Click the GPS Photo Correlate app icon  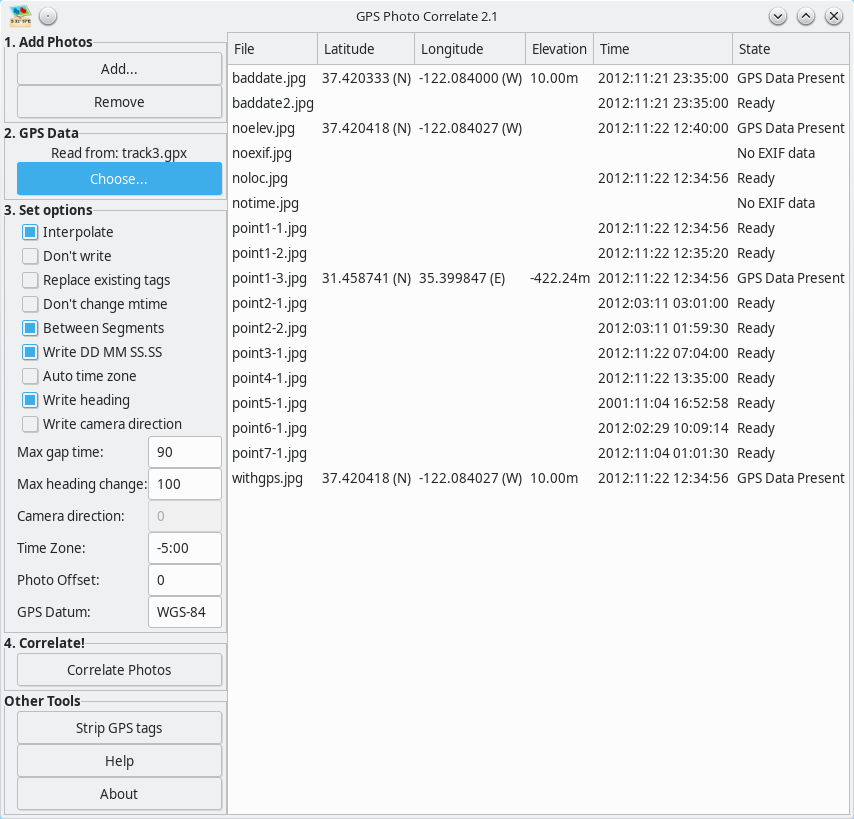point(20,16)
